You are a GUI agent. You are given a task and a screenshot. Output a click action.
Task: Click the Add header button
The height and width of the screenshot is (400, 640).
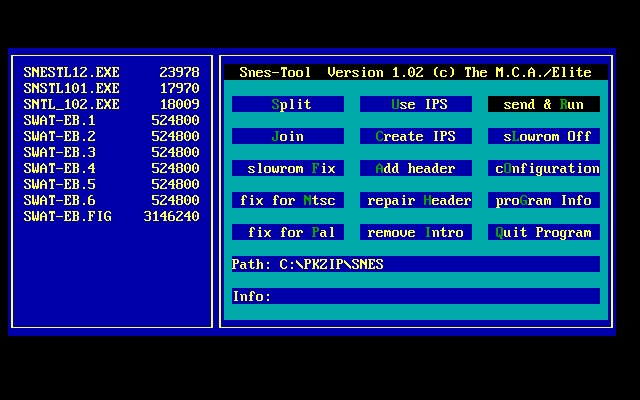(416, 168)
